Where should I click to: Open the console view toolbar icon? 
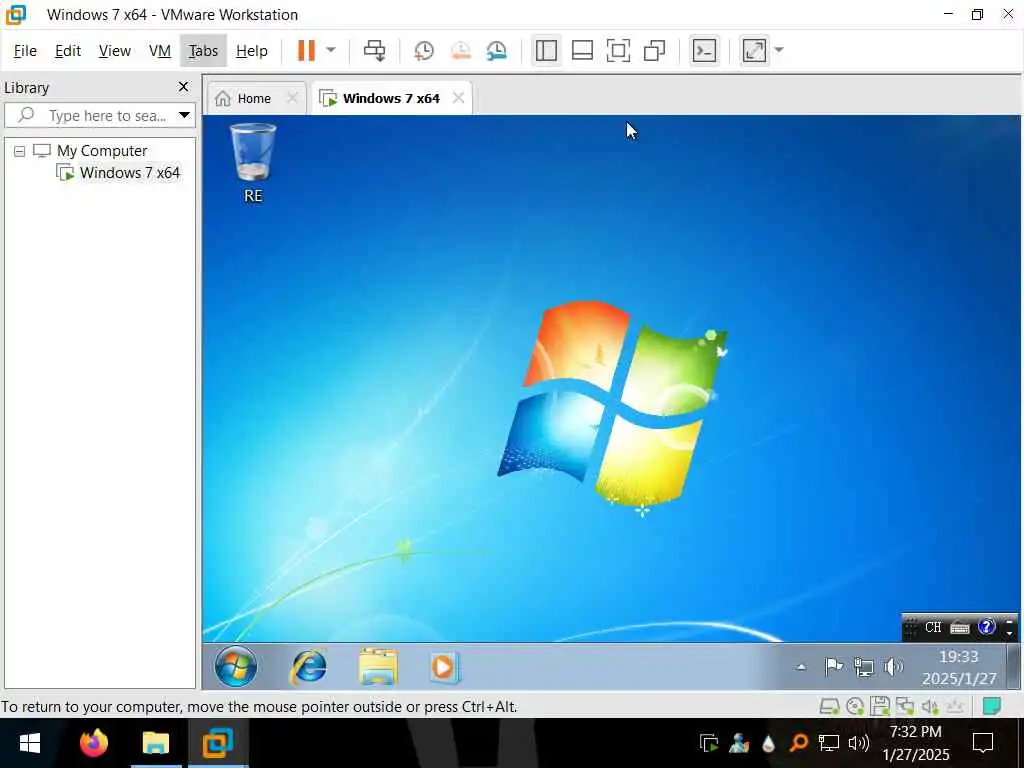coord(704,50)
